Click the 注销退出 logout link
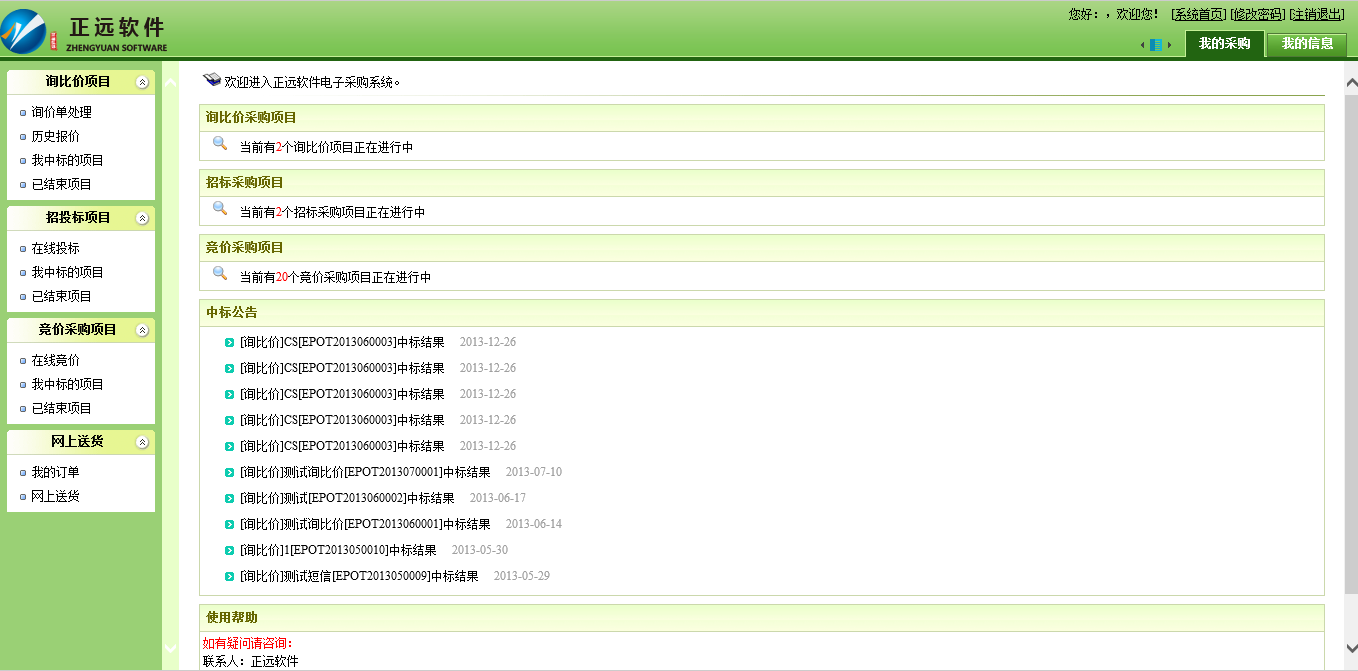This screenshot has width=1358, height=671. (1317, 14)
